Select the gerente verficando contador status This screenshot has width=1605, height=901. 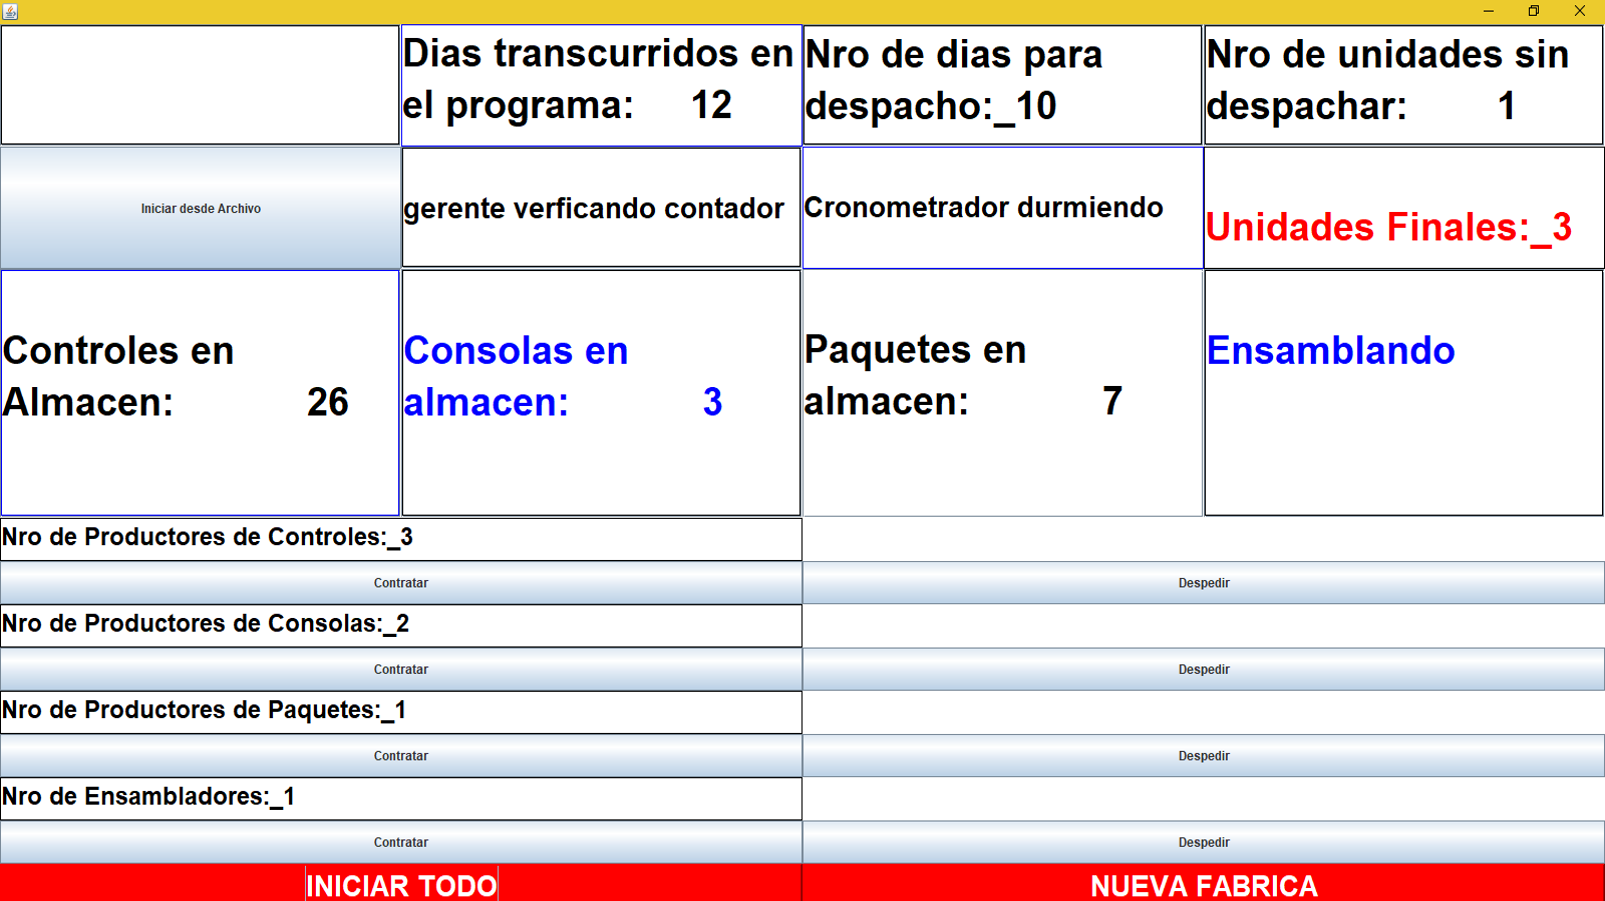(601, 208)
